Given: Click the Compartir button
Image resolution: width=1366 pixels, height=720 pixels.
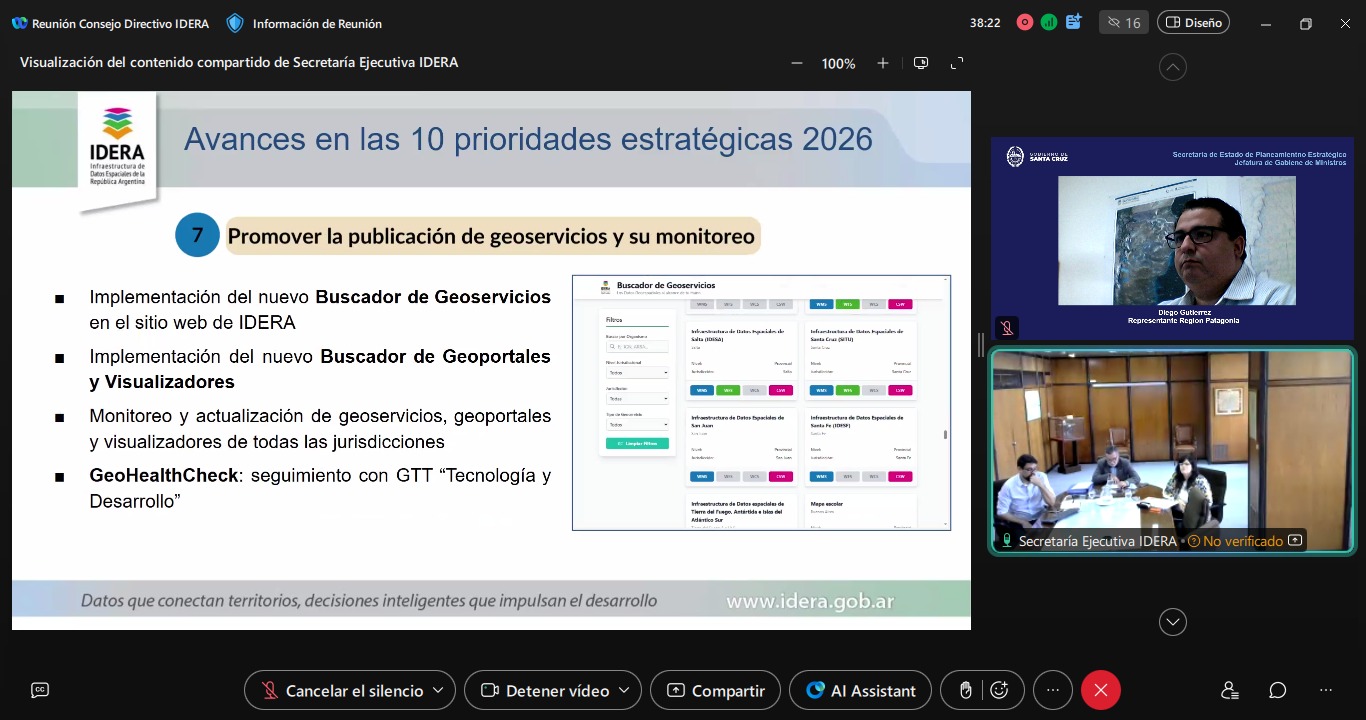Looking at the screenshot, I should click(715, 690).
